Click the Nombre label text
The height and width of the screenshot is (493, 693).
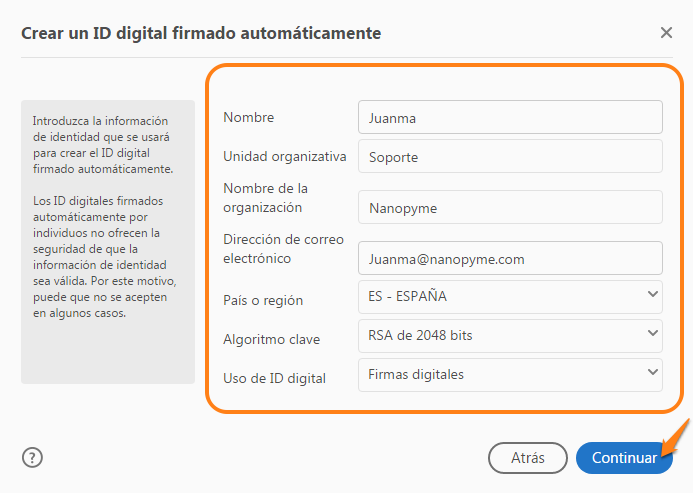click(x=248, y=117)
